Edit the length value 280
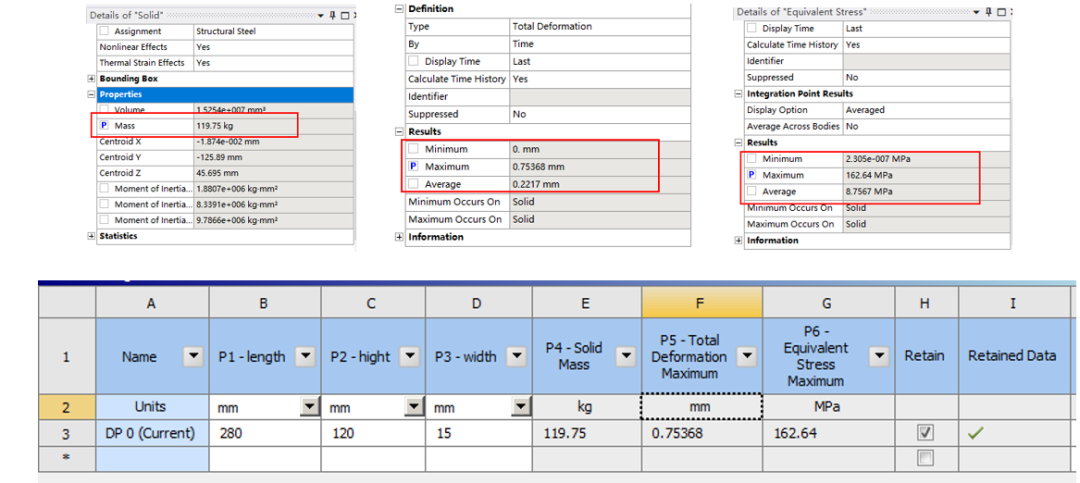The width and height of the screenshot is (1080, 483). [x=264, y=433]
